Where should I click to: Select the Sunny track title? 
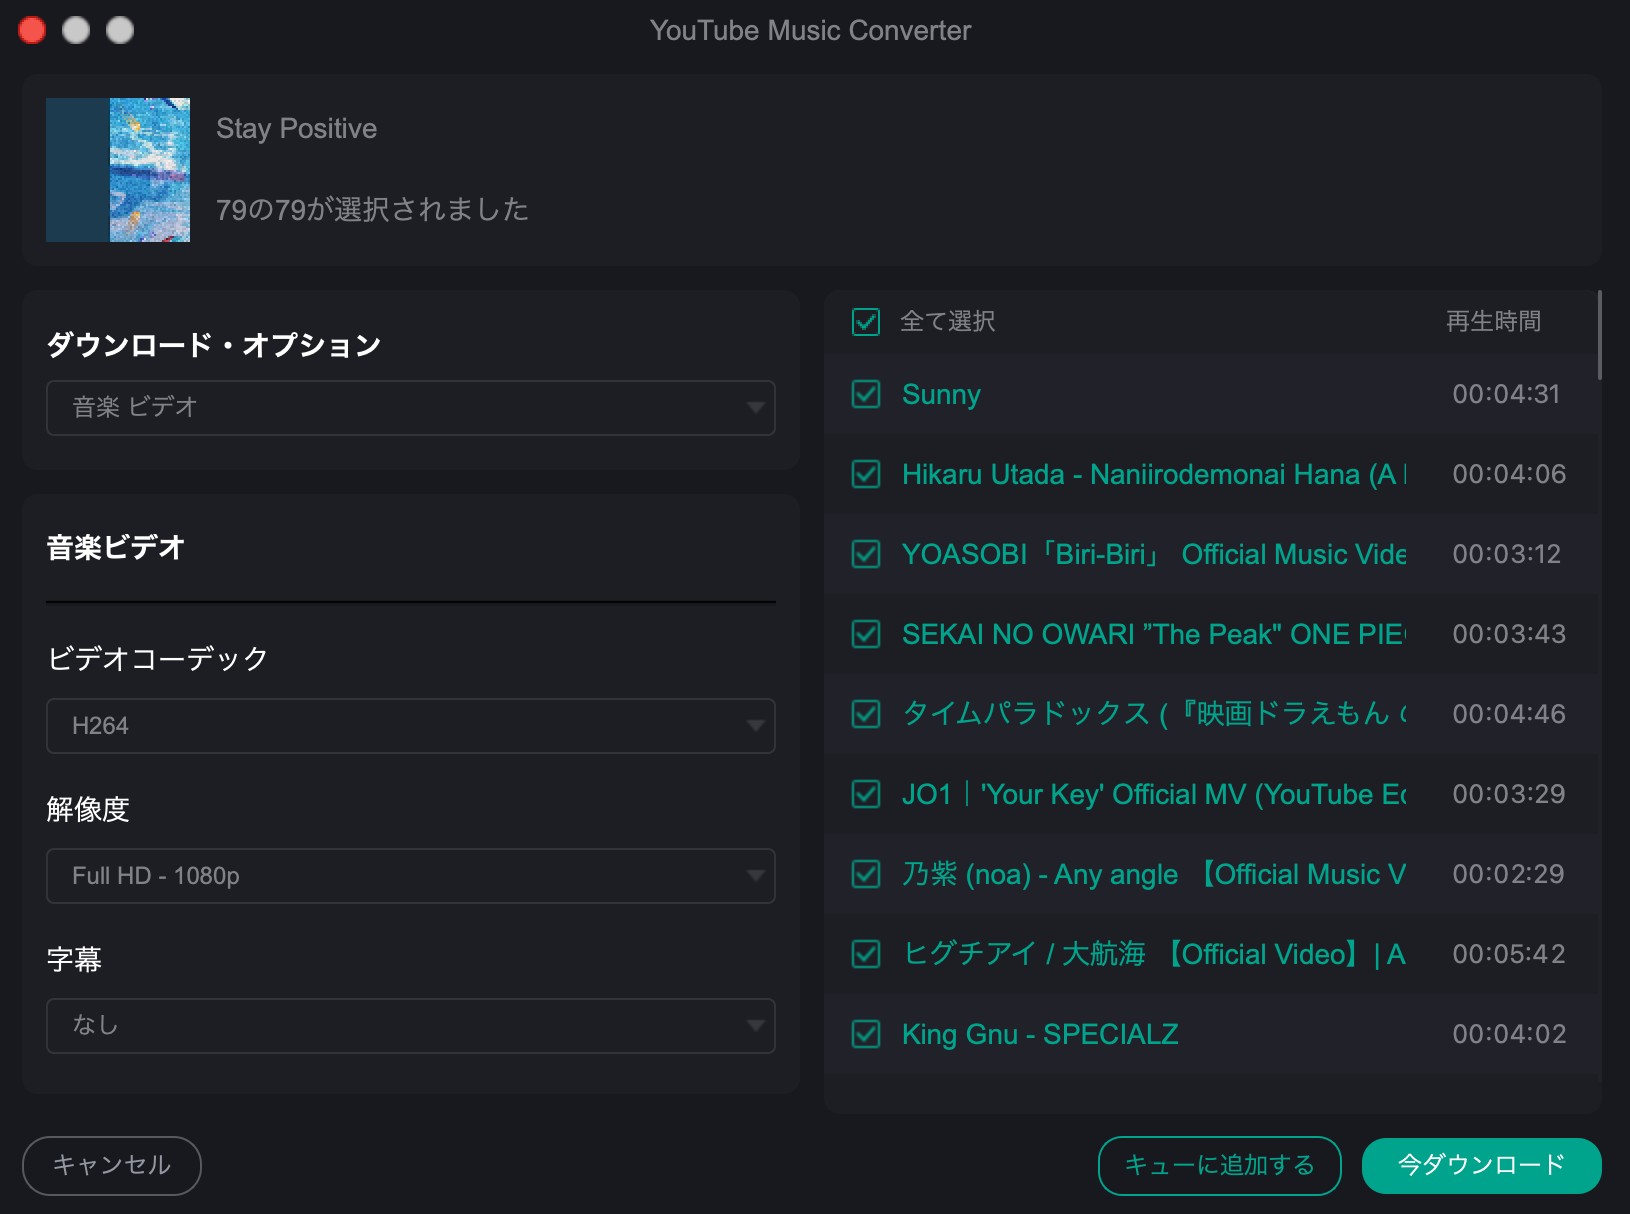(x=941, y=394)
